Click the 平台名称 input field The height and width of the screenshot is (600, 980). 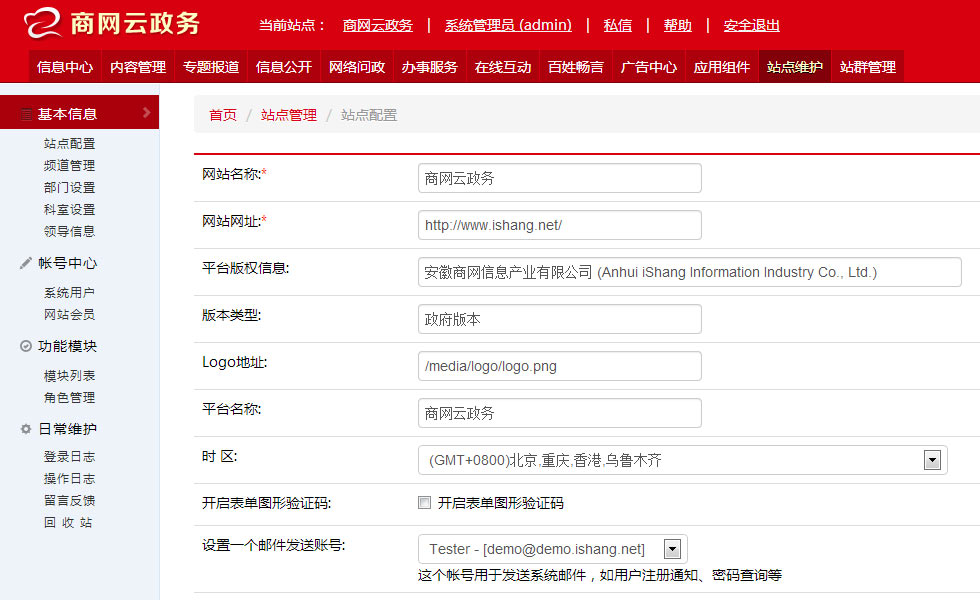(x=559, y=413)
